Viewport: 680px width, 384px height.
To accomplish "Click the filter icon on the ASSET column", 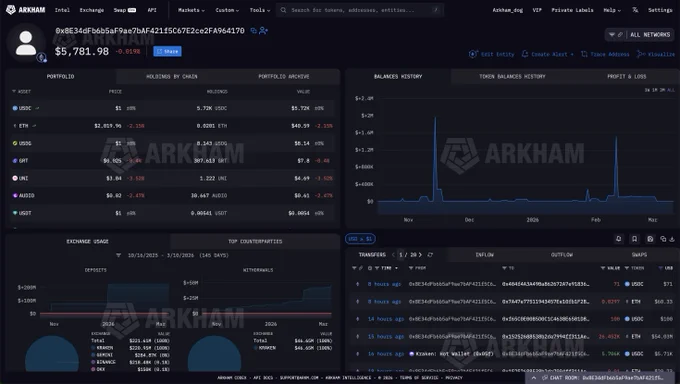I will [14, 92].
